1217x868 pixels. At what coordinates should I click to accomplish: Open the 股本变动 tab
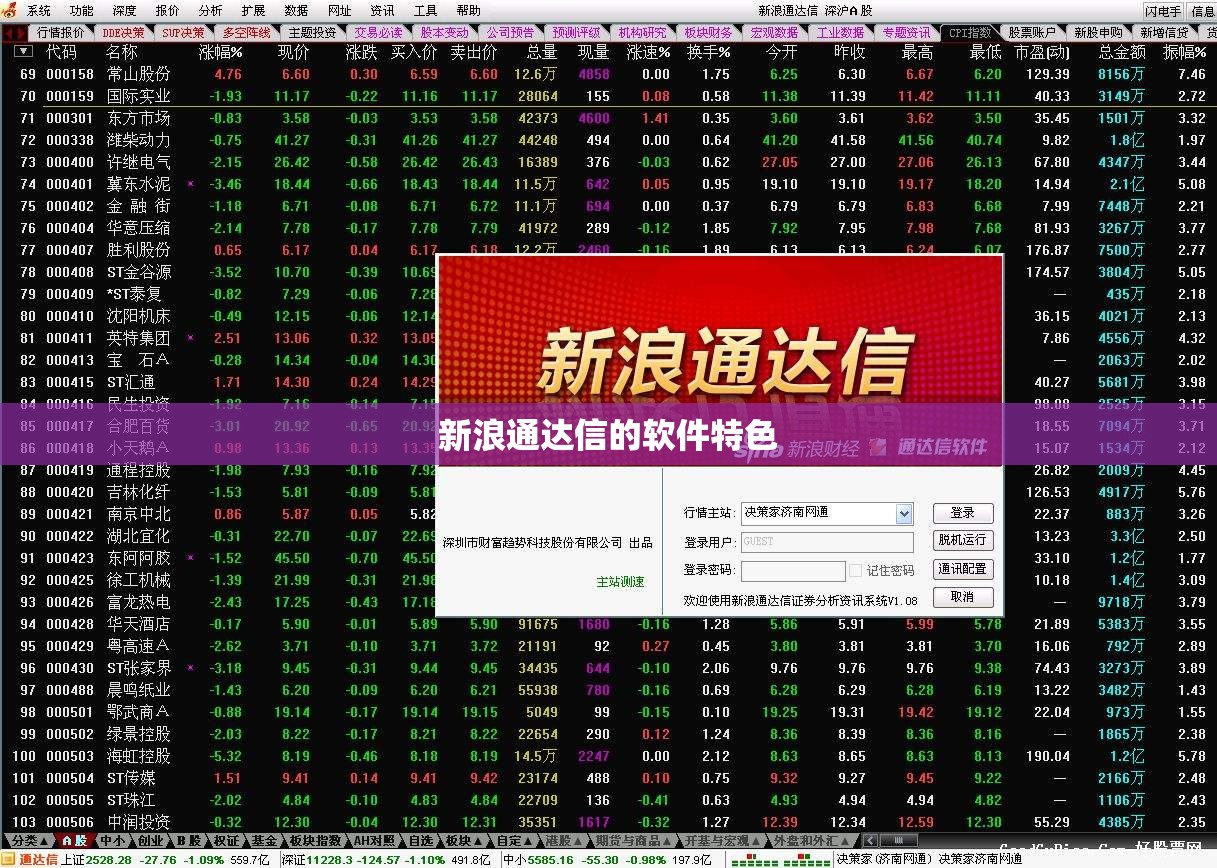(443, 32)
